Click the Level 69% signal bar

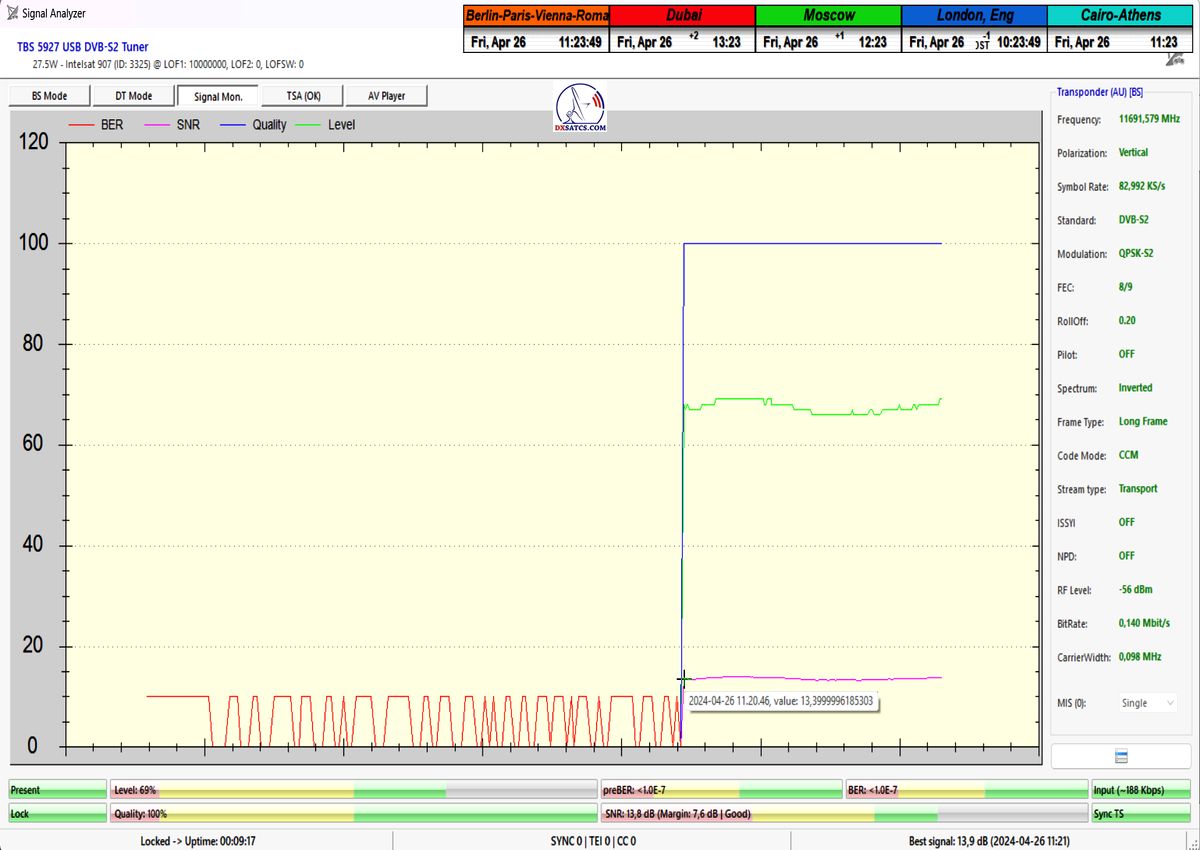point(353,790)
